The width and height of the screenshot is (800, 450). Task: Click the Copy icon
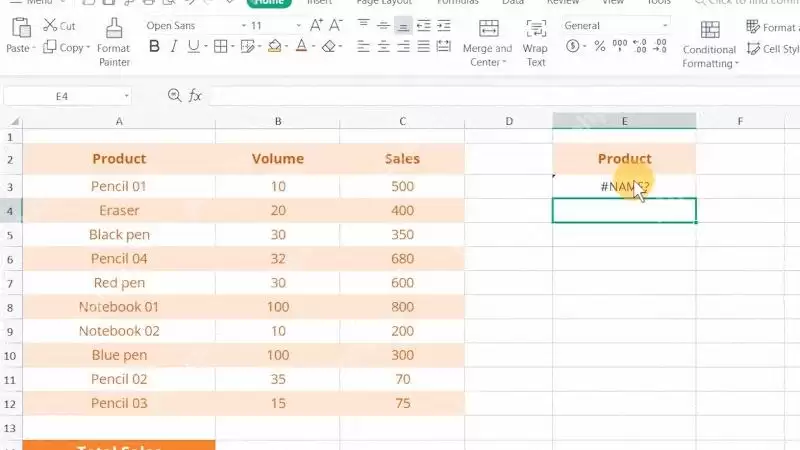coord(49,47)
